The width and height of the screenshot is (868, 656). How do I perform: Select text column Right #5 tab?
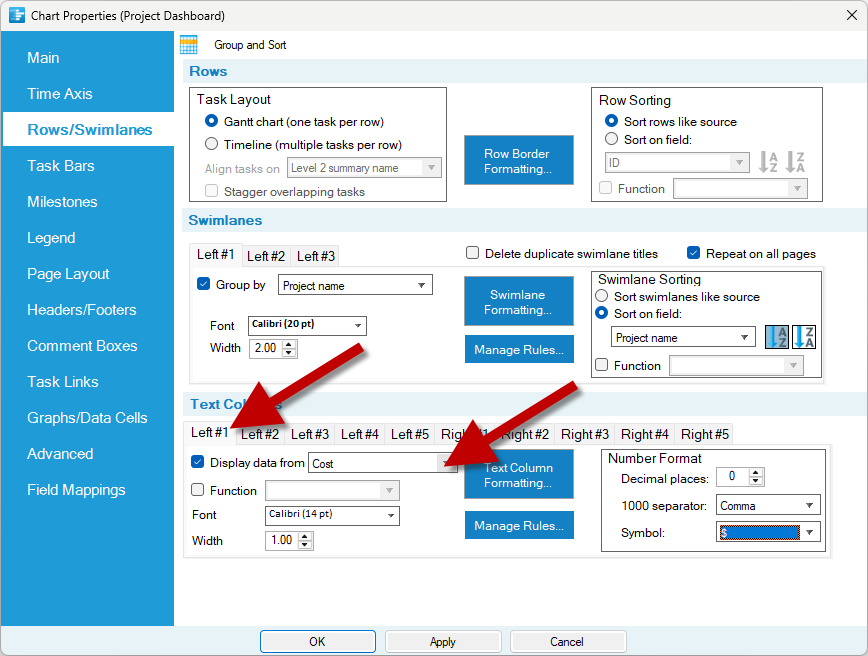tap(705, 434)
